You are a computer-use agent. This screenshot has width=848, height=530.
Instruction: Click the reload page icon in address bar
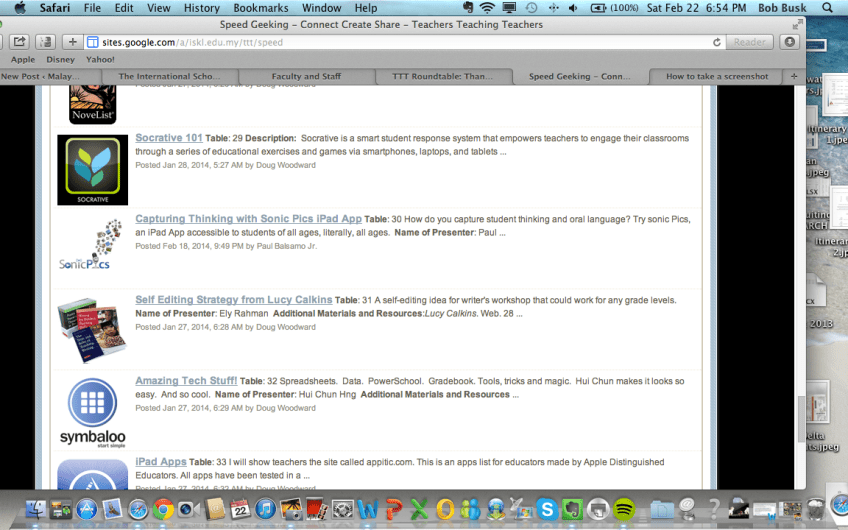coord(717,42)
